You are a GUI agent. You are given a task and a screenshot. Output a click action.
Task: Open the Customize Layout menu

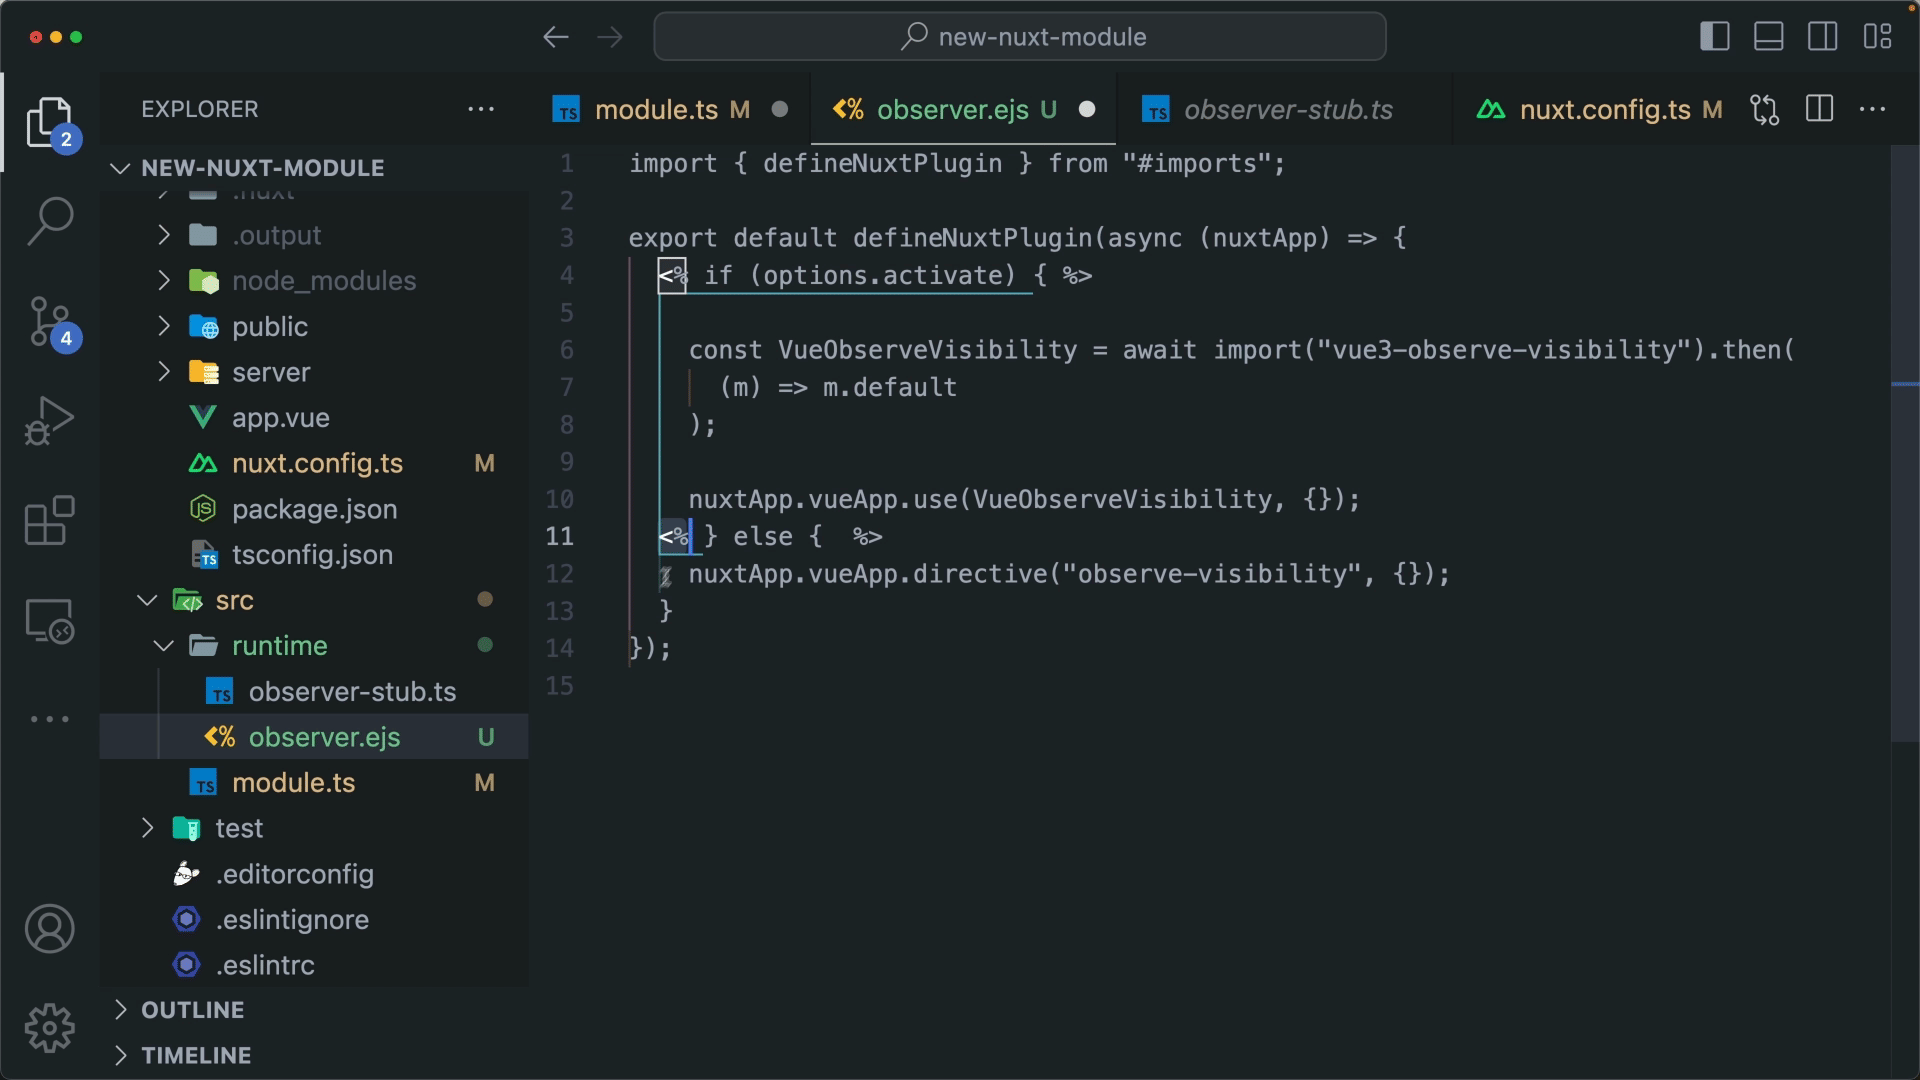click(x=1877, y=37)
